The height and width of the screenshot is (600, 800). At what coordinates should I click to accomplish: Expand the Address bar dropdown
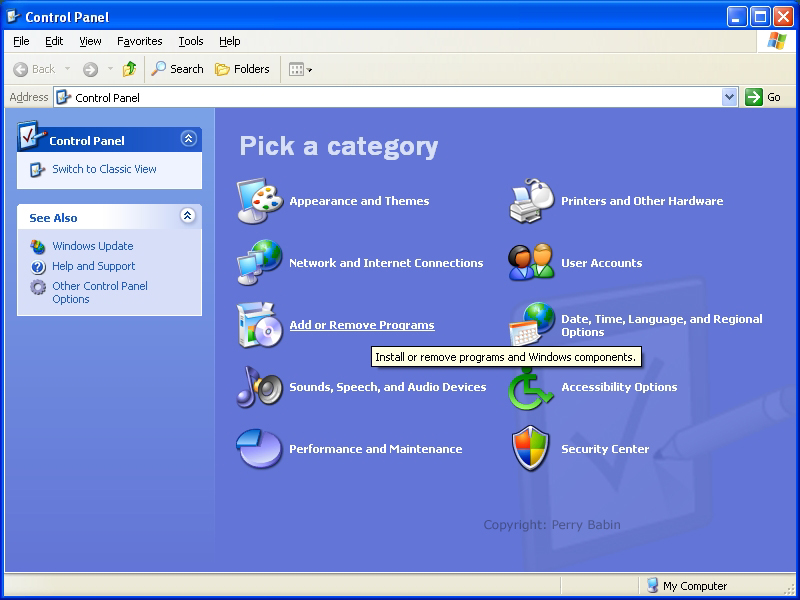(730, 97)
